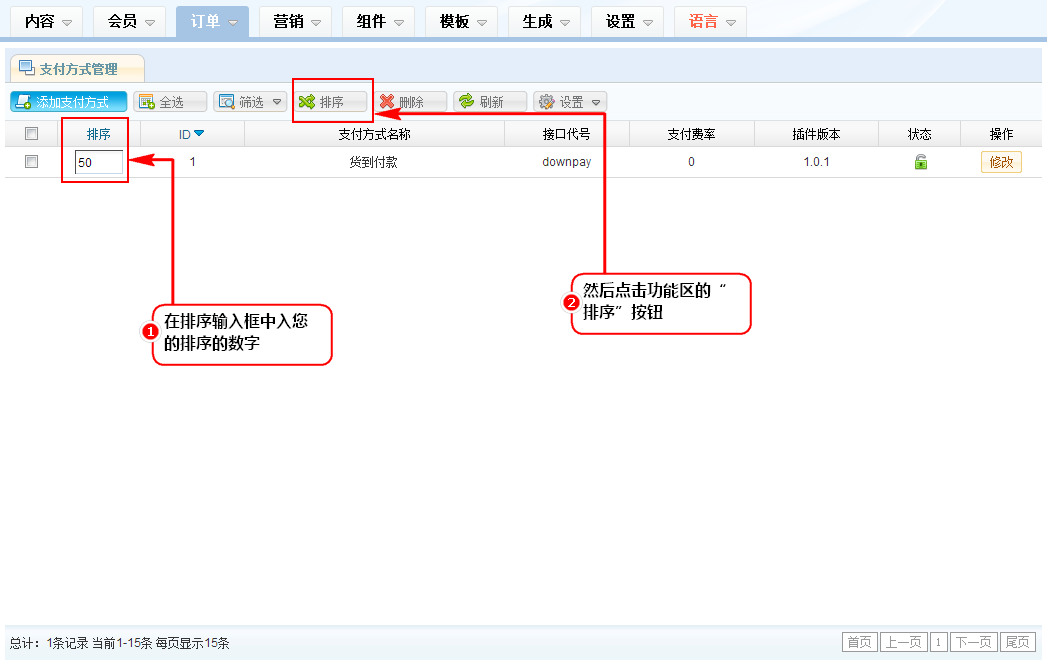1047x662 pixels.
Task: Check the header select-all checkbox
Action: tap(31, 134)
